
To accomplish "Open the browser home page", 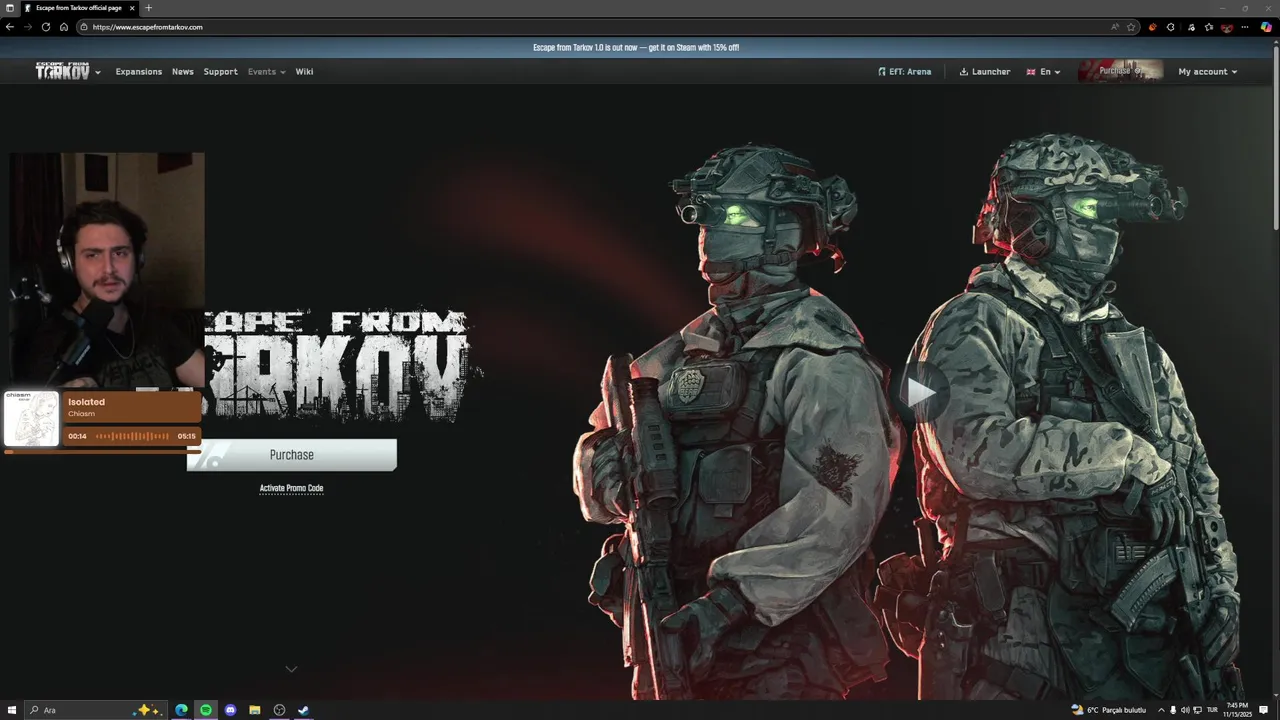I will 64,27.
